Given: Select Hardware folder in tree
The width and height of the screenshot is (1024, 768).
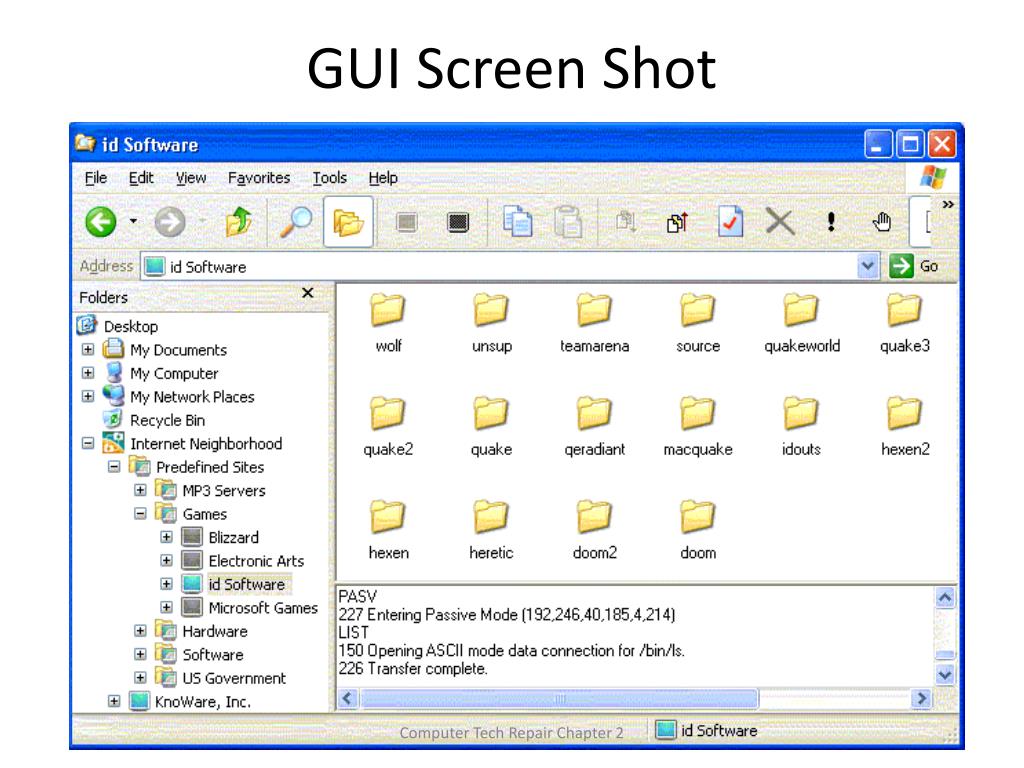Looking at the screenshot, I should (215, 632).
